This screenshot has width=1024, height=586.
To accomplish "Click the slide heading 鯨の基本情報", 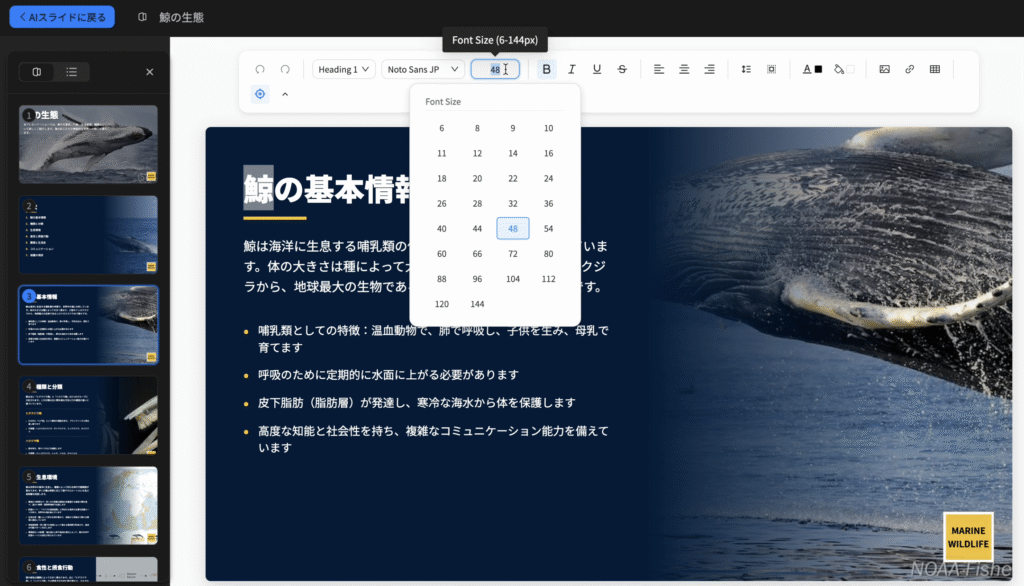I will pos(327,189).
